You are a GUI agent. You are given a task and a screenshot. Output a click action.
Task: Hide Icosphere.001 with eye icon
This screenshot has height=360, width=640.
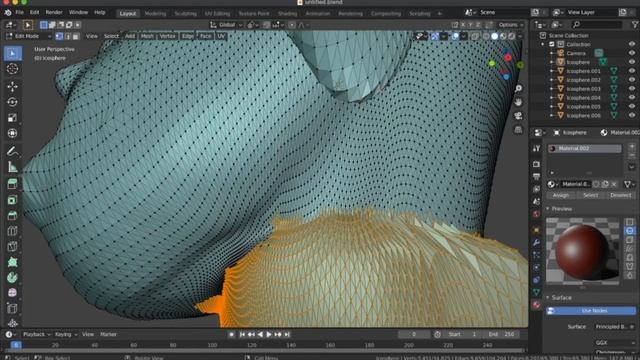632,71
